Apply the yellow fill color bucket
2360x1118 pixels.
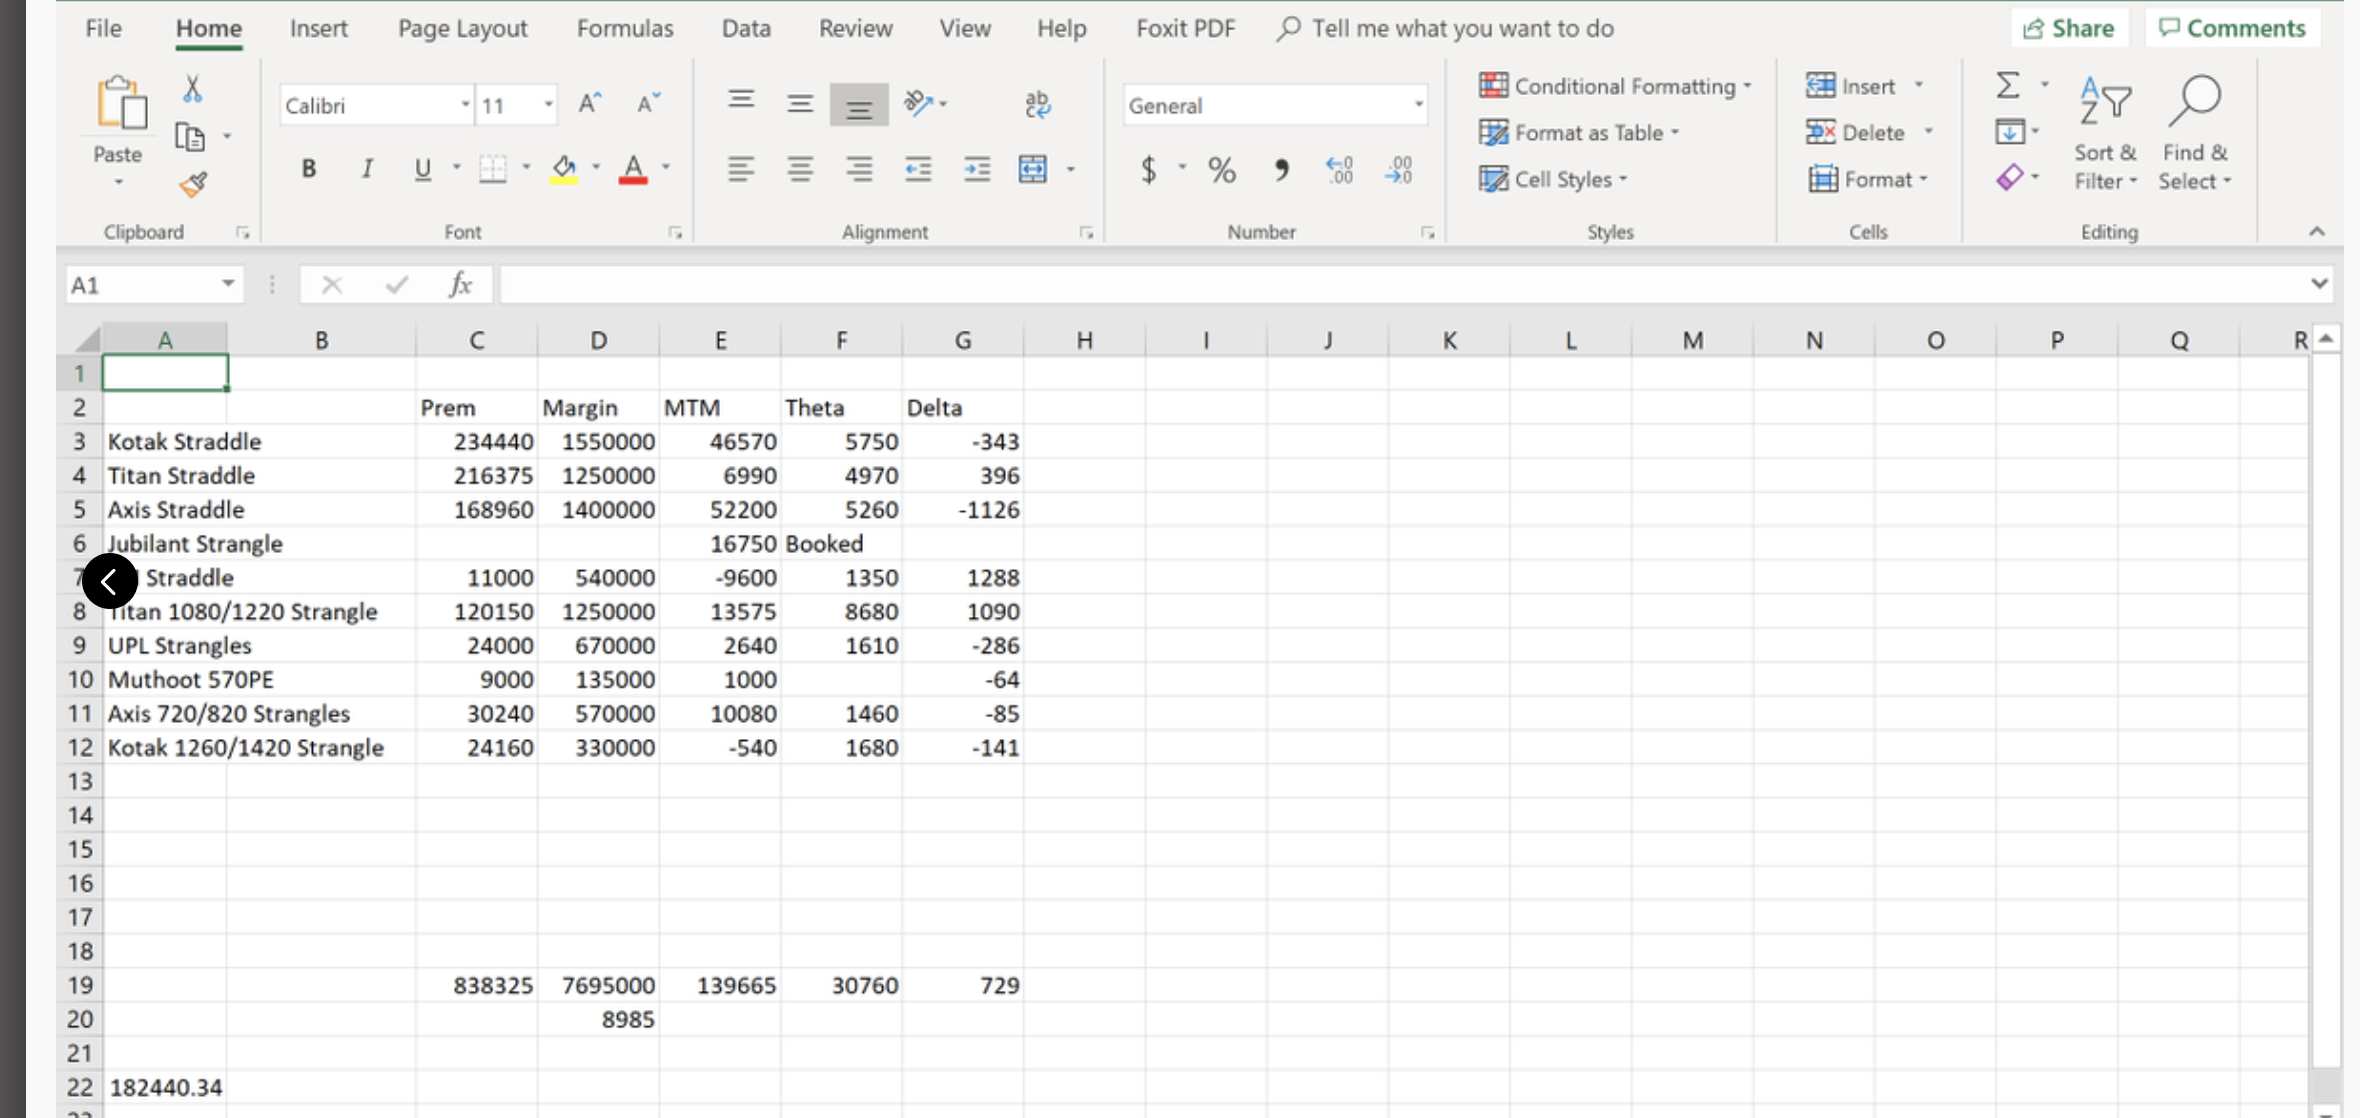(564, 169)
